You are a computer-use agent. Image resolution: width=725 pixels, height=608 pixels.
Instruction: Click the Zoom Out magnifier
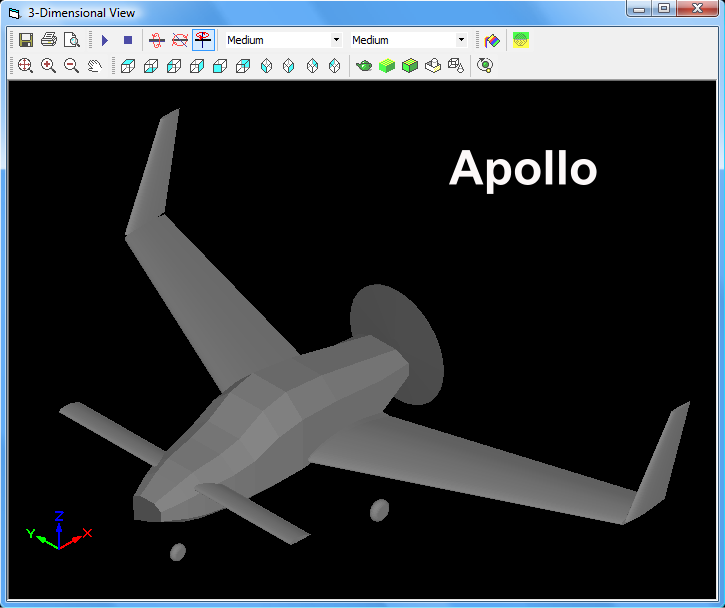[71, 66]
